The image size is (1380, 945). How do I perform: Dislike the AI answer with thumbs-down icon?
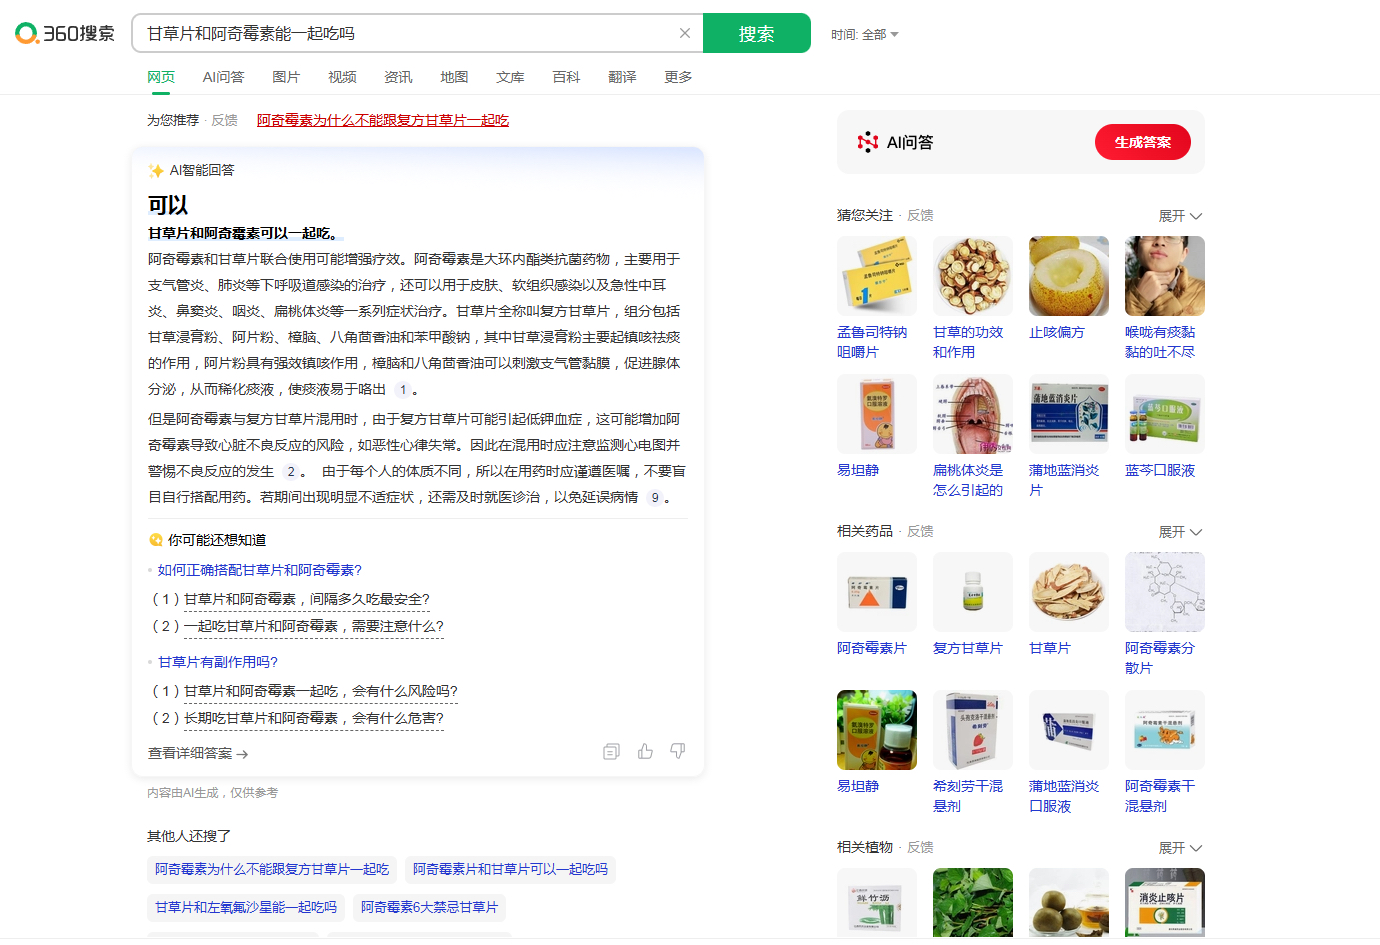(678, 751)
